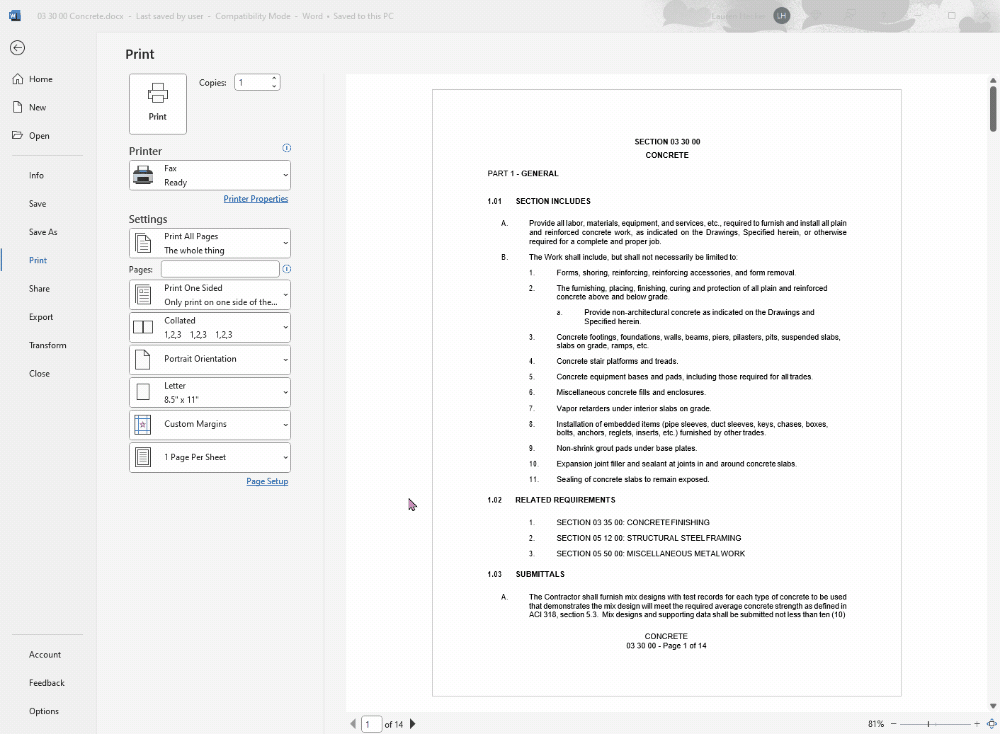The image size is (1000, 734).
Task: Select the Home icon in the sidebar
Action: 17,79
